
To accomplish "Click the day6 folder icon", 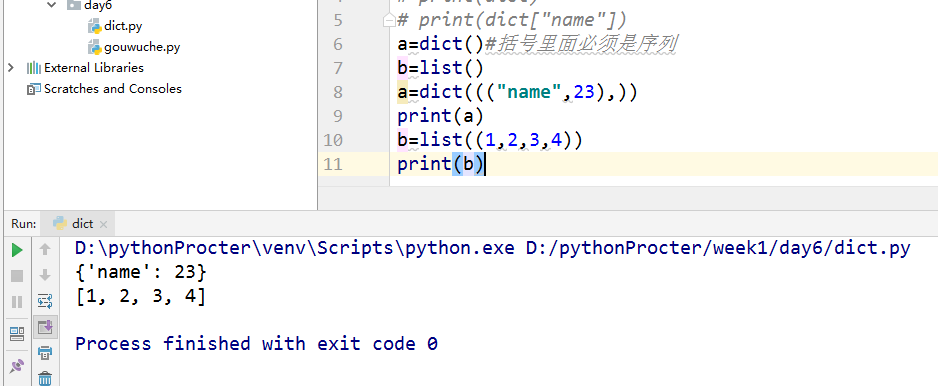I will [x=74, y=5].
